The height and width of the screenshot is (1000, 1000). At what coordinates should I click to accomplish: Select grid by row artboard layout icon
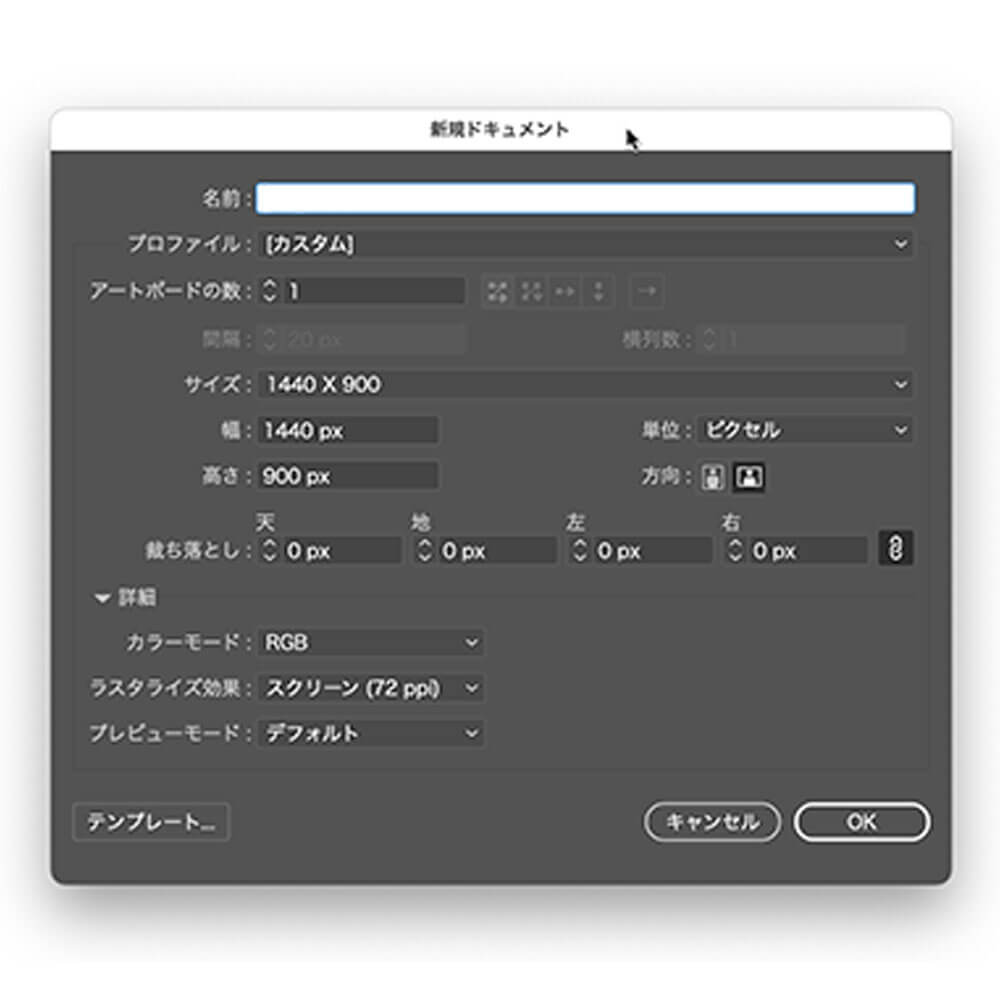click(497, 291)
